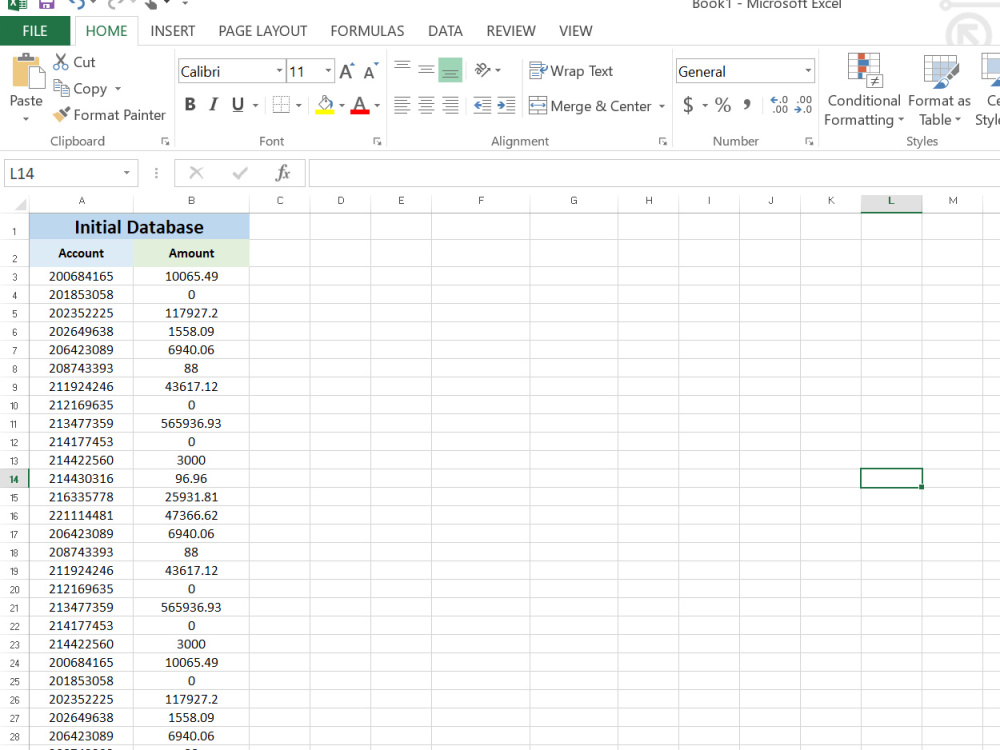Open Font dialog launcher
The width and height of the screenshot is (1000, 750).
click(377, 142)
